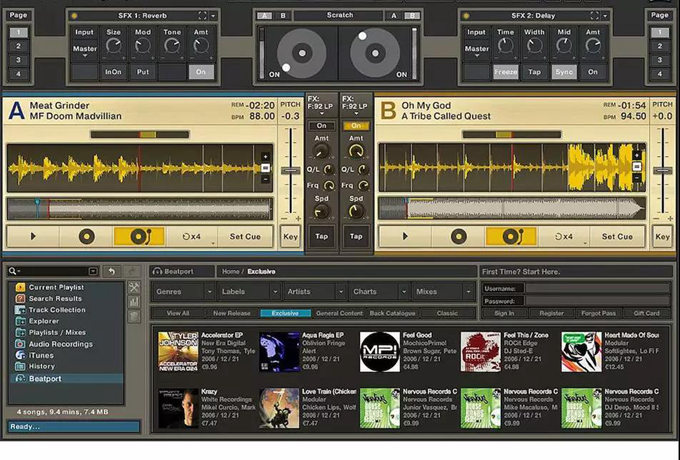The image size is (680, 460).
Task: Open Track Collection in browser tree
Action: click(x=57, y=310)
